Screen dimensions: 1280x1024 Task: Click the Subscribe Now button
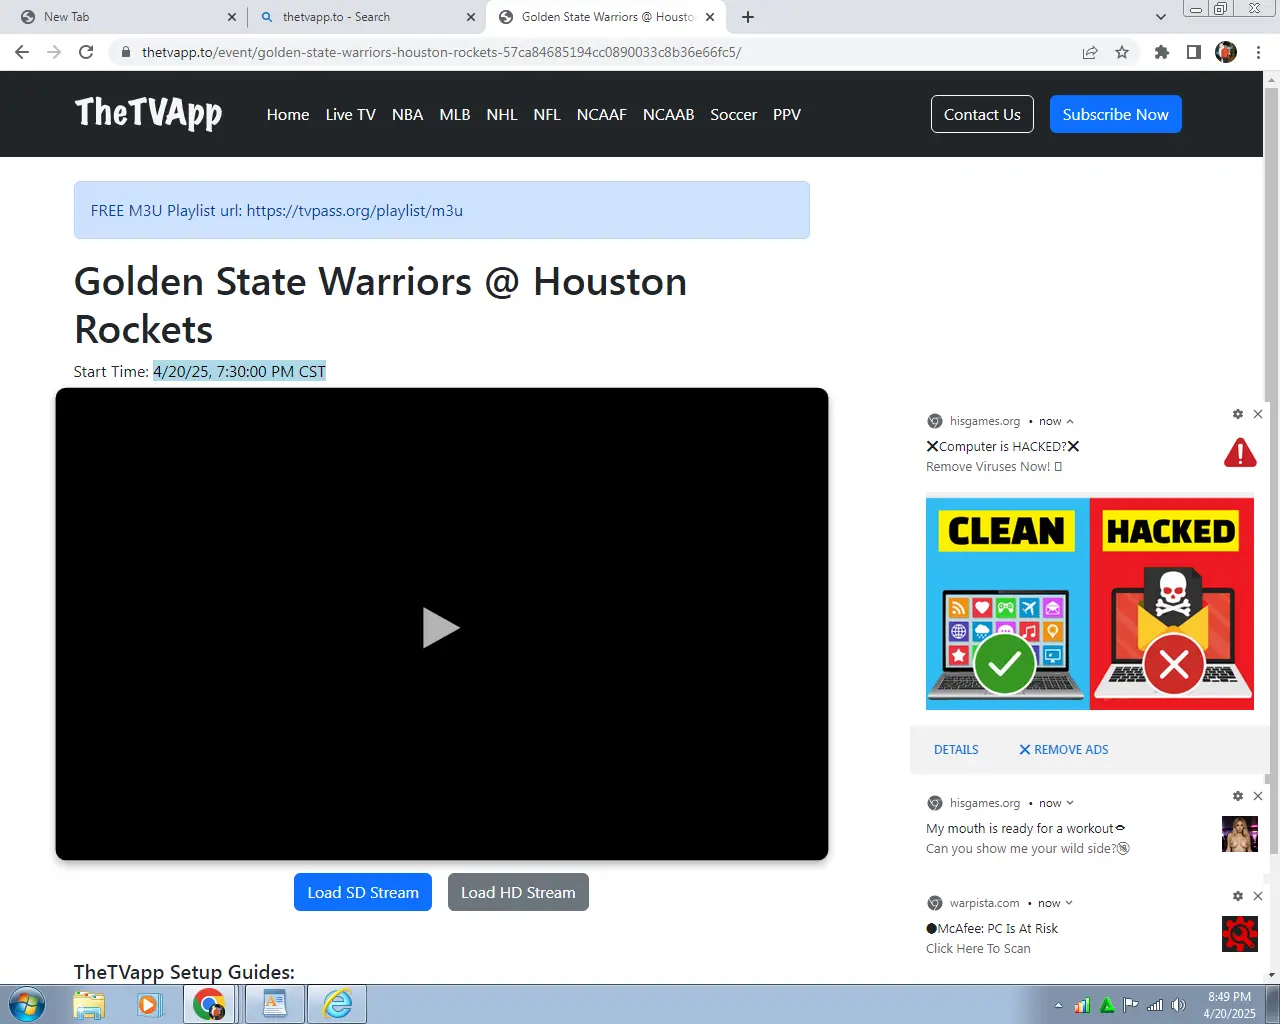click(1116, 114)
